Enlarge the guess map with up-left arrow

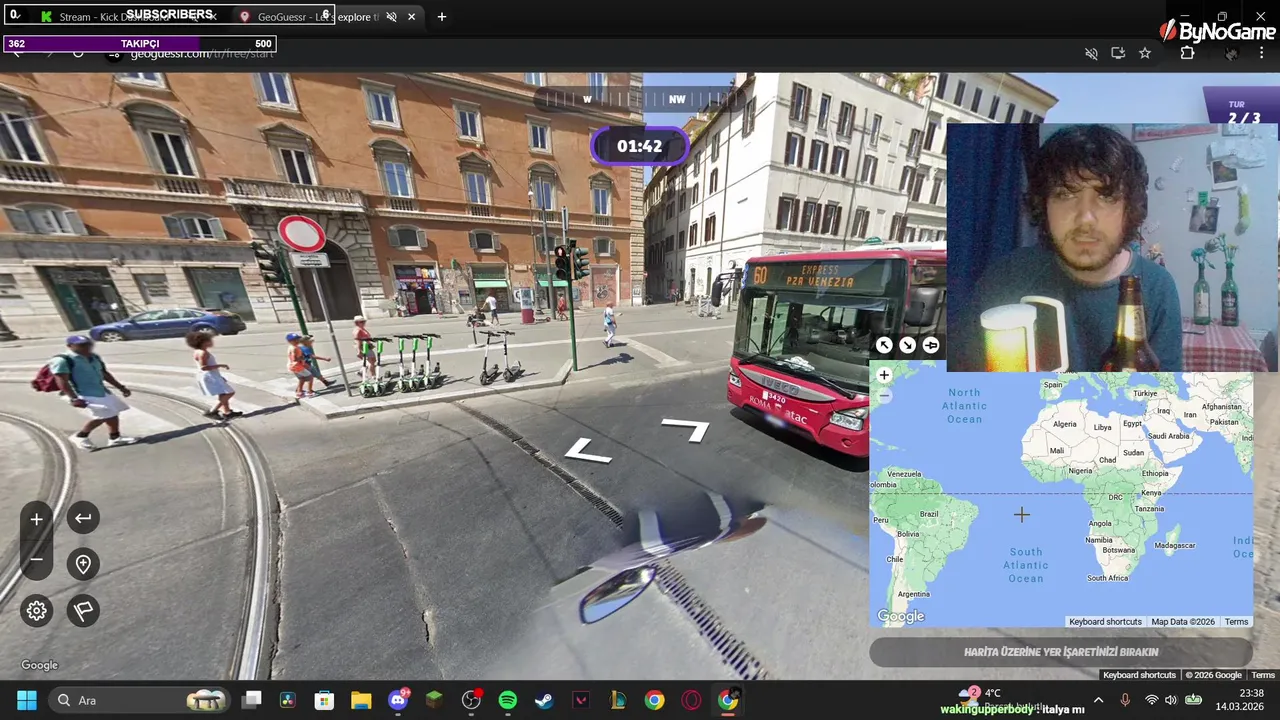tap(884, 345)
